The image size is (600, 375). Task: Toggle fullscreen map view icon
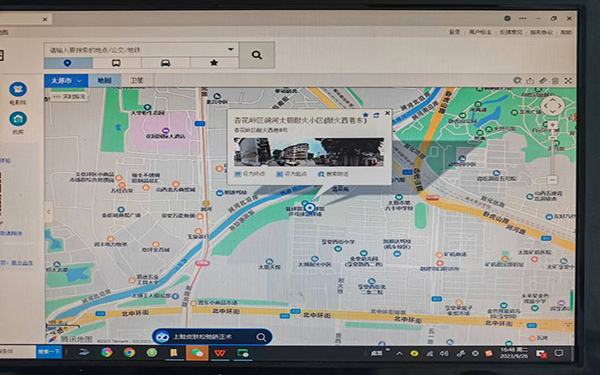click(568, 80)
